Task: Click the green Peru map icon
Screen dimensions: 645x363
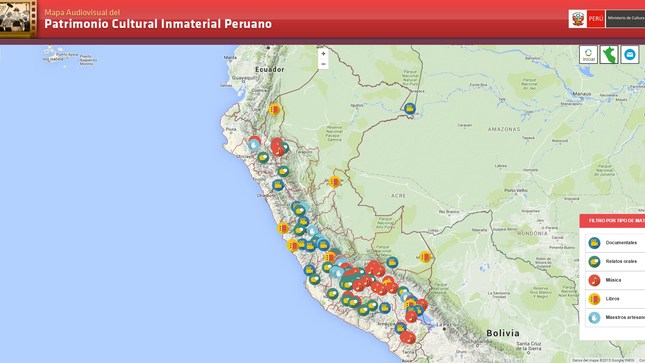Action: click(609, 55)
